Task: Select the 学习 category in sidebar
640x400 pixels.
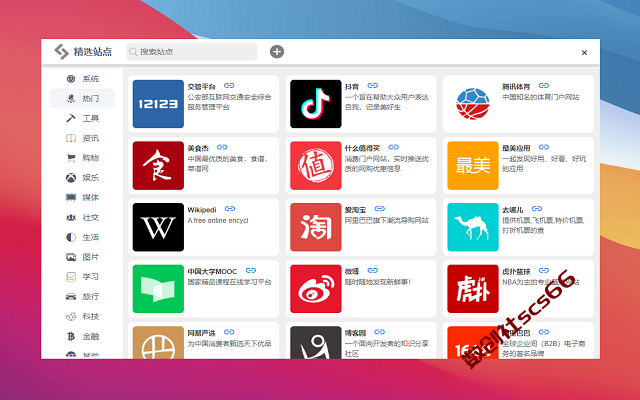Action: [82, 277]
